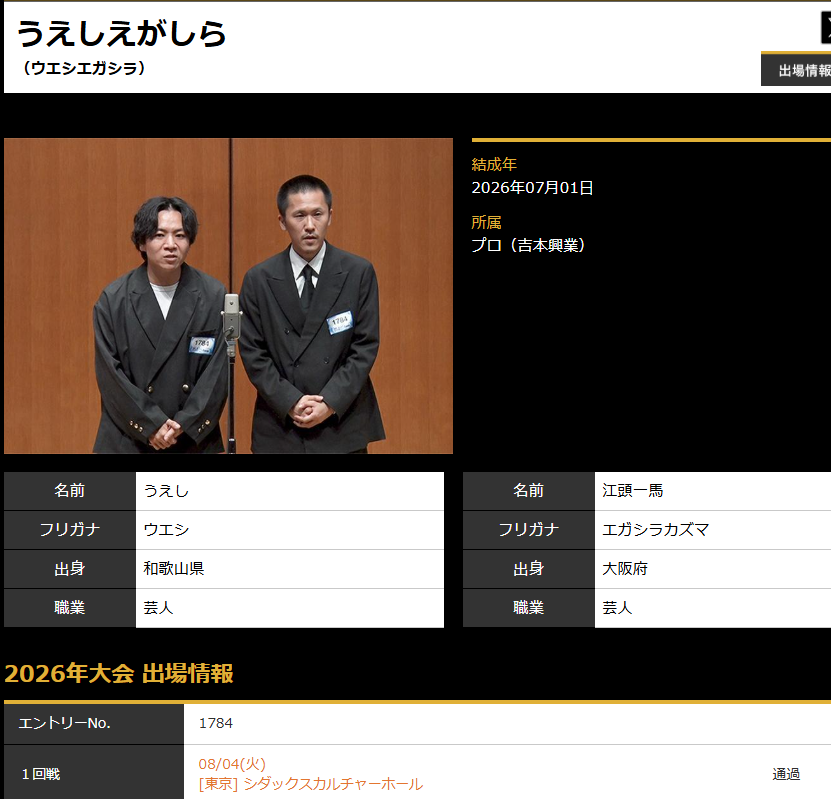Click the 1回戦 row header

[x=94, y=774]
